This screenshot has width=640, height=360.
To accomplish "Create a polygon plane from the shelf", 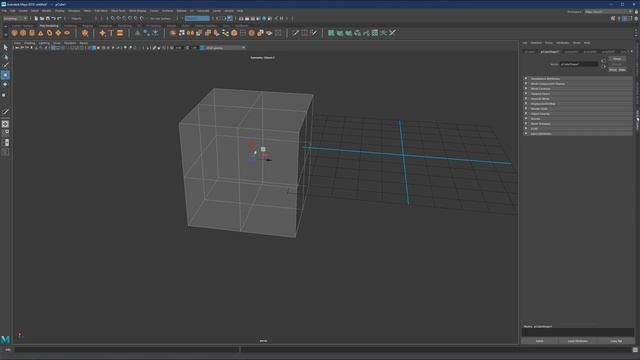I will click(x=58, y=33).
